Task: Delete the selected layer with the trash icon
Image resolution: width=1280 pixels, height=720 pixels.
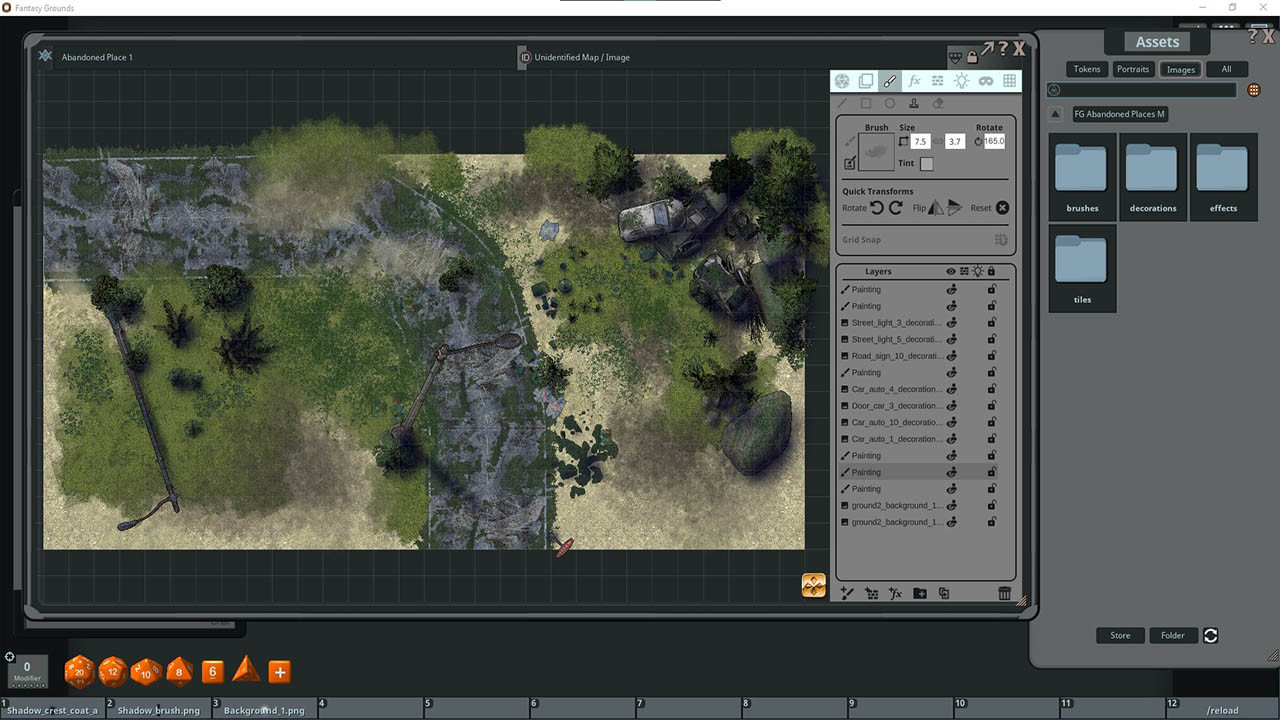Action: 1004,593
